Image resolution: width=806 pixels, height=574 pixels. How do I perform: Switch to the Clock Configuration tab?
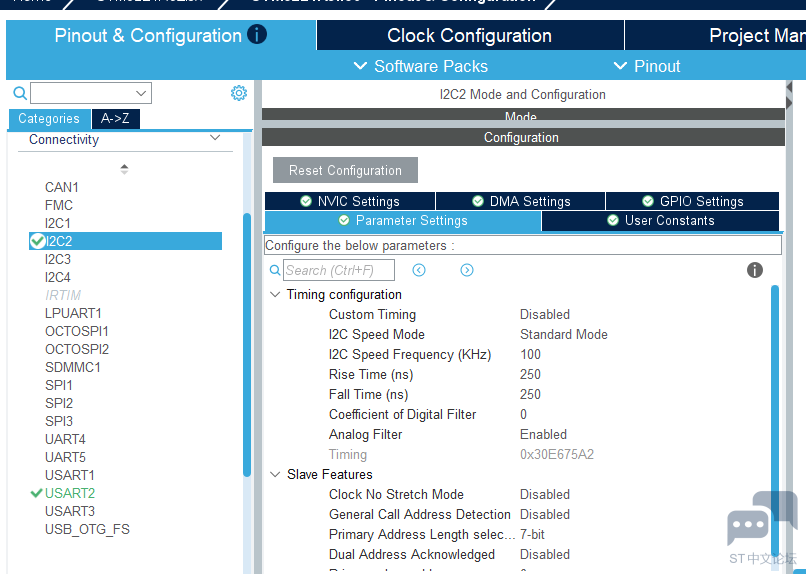pos(469,35)
